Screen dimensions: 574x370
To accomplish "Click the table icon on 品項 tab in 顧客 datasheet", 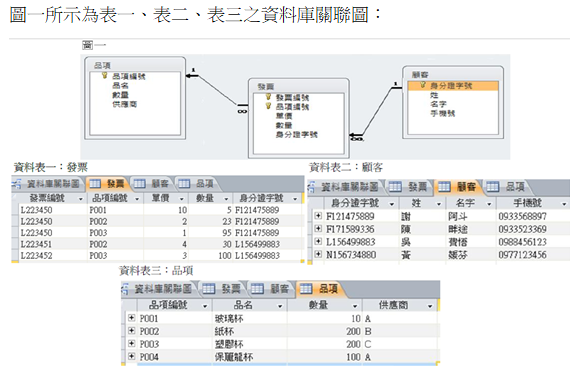I will (x=492, y=187).
